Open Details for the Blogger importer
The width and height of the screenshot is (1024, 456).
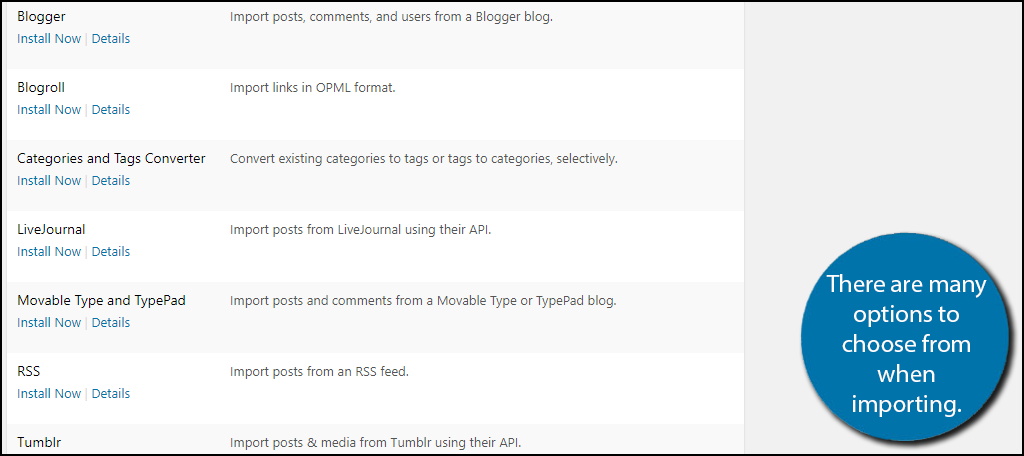[110, 39]
